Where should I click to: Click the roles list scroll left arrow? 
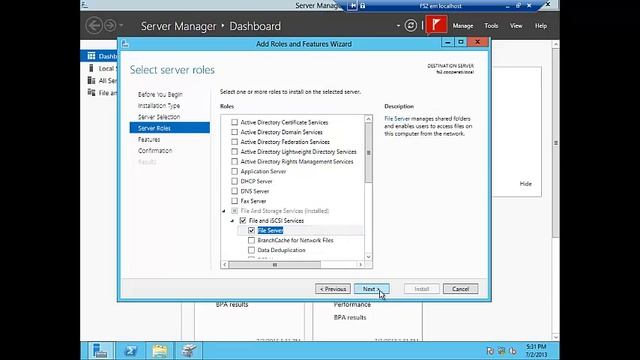[x=224, y=264]
